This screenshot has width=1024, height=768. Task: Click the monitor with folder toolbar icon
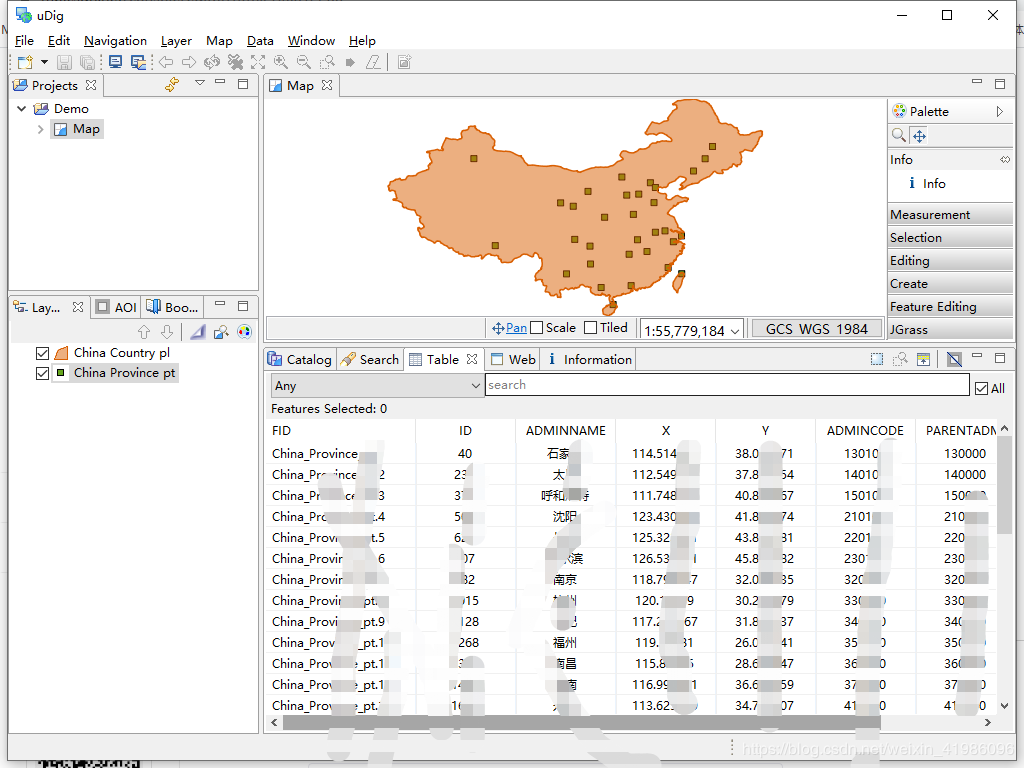coord(138,62)
